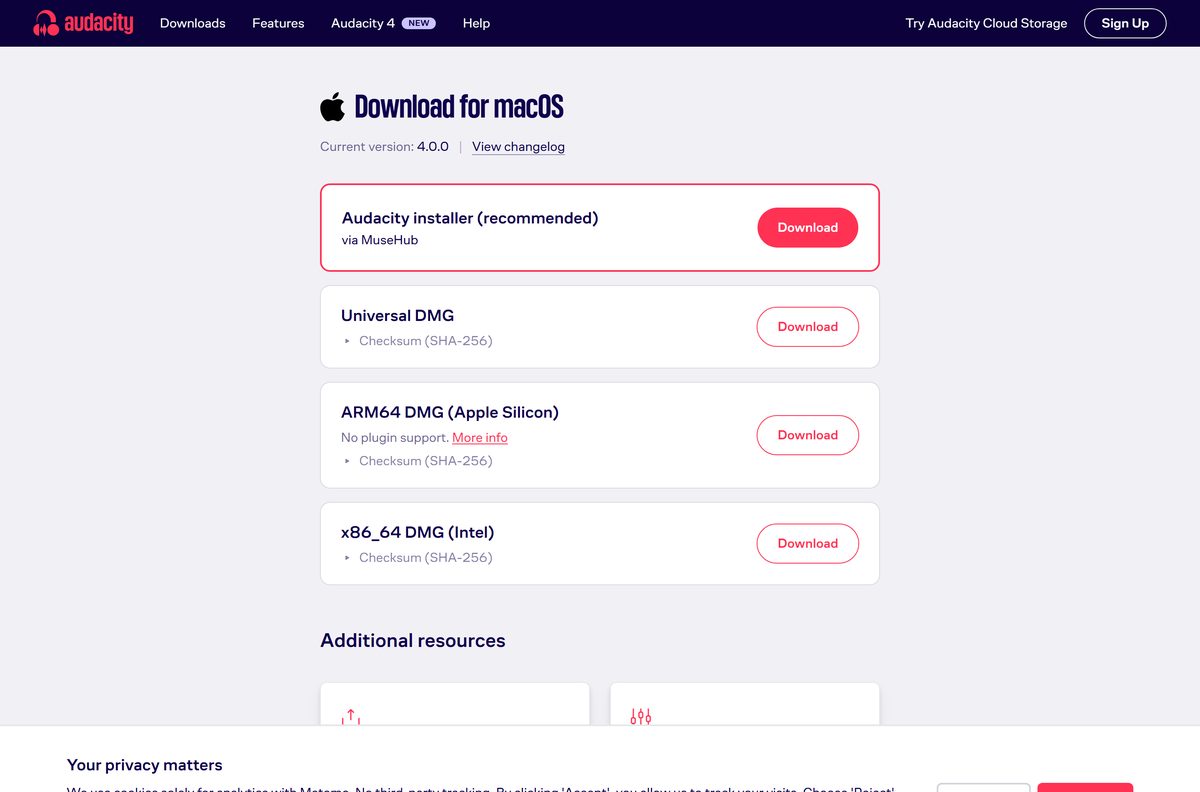The image size is (1200, 792).
Task: Download the x86_64 DMG for Intel
Action: [807, 543]
